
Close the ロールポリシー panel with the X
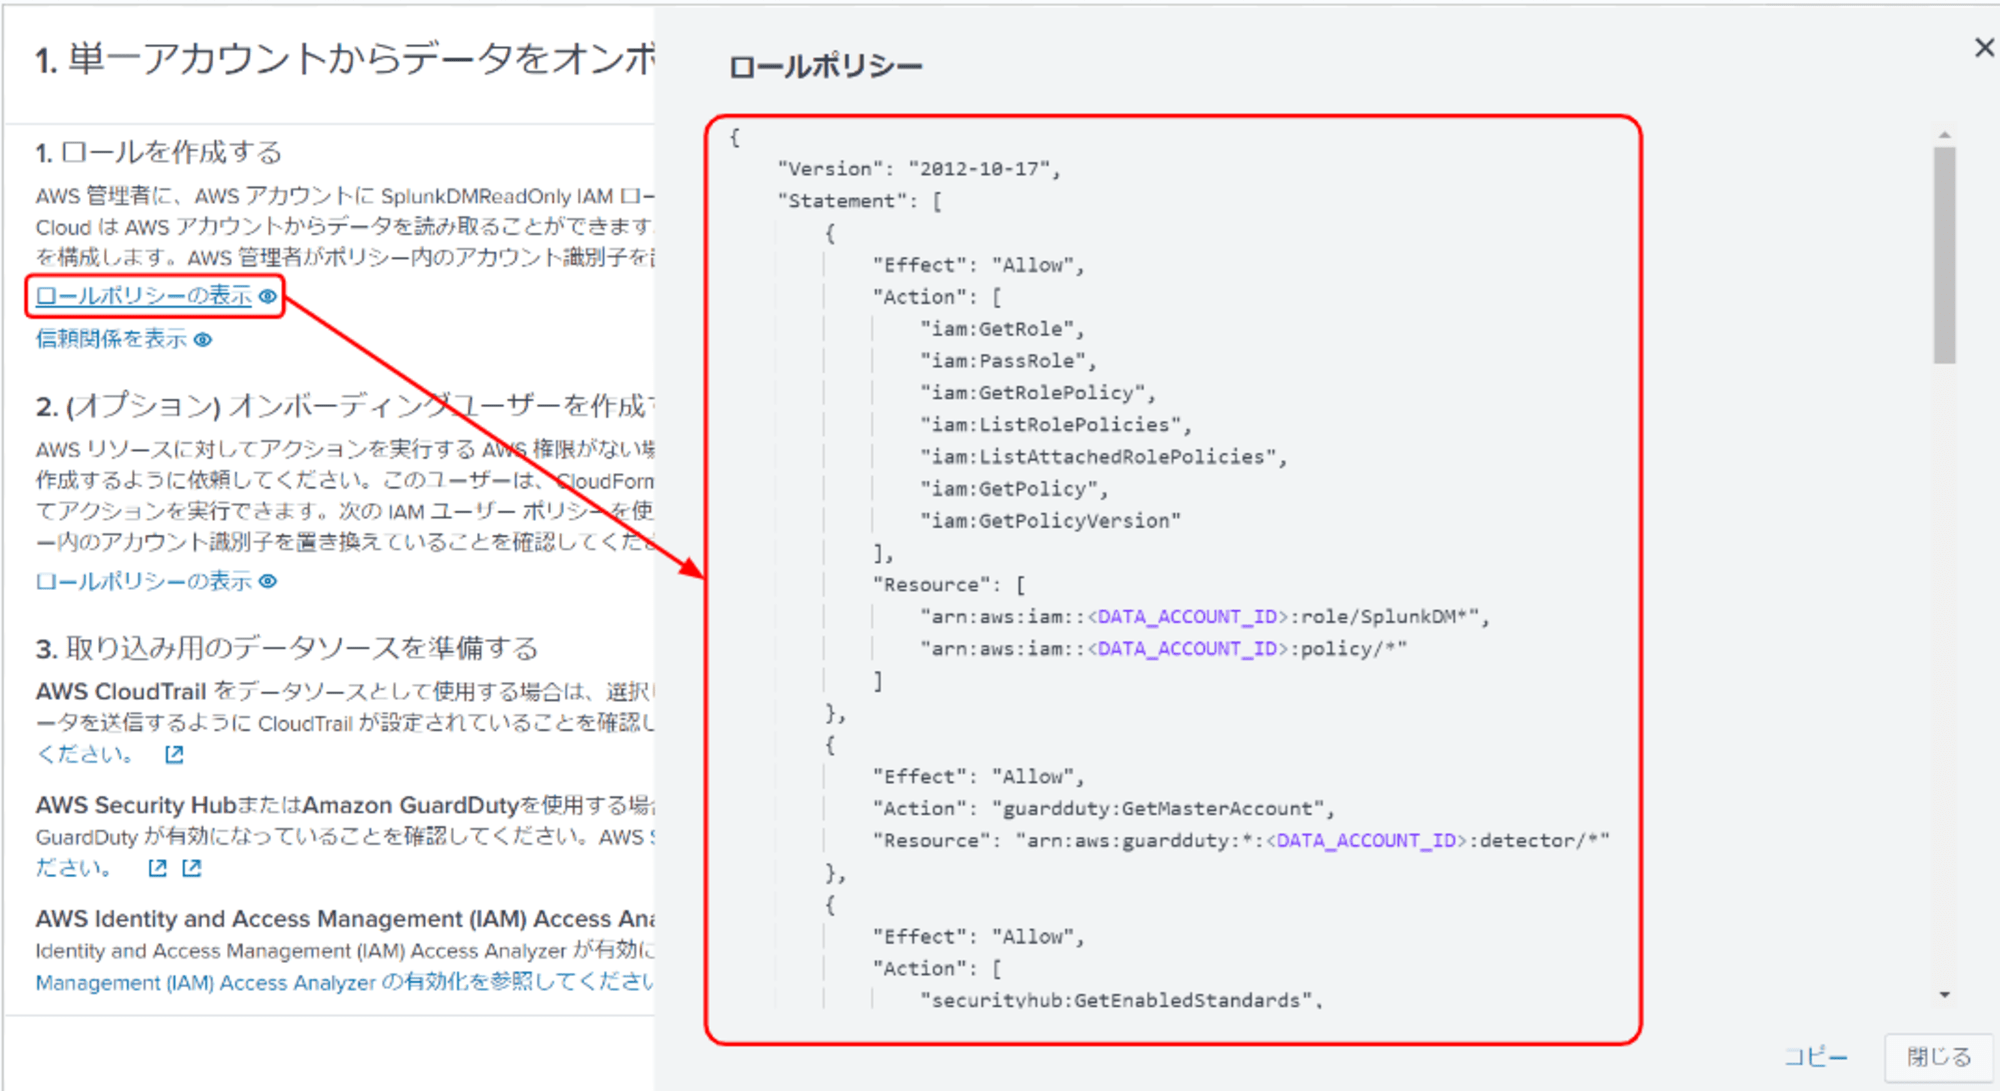[1984, 48]
